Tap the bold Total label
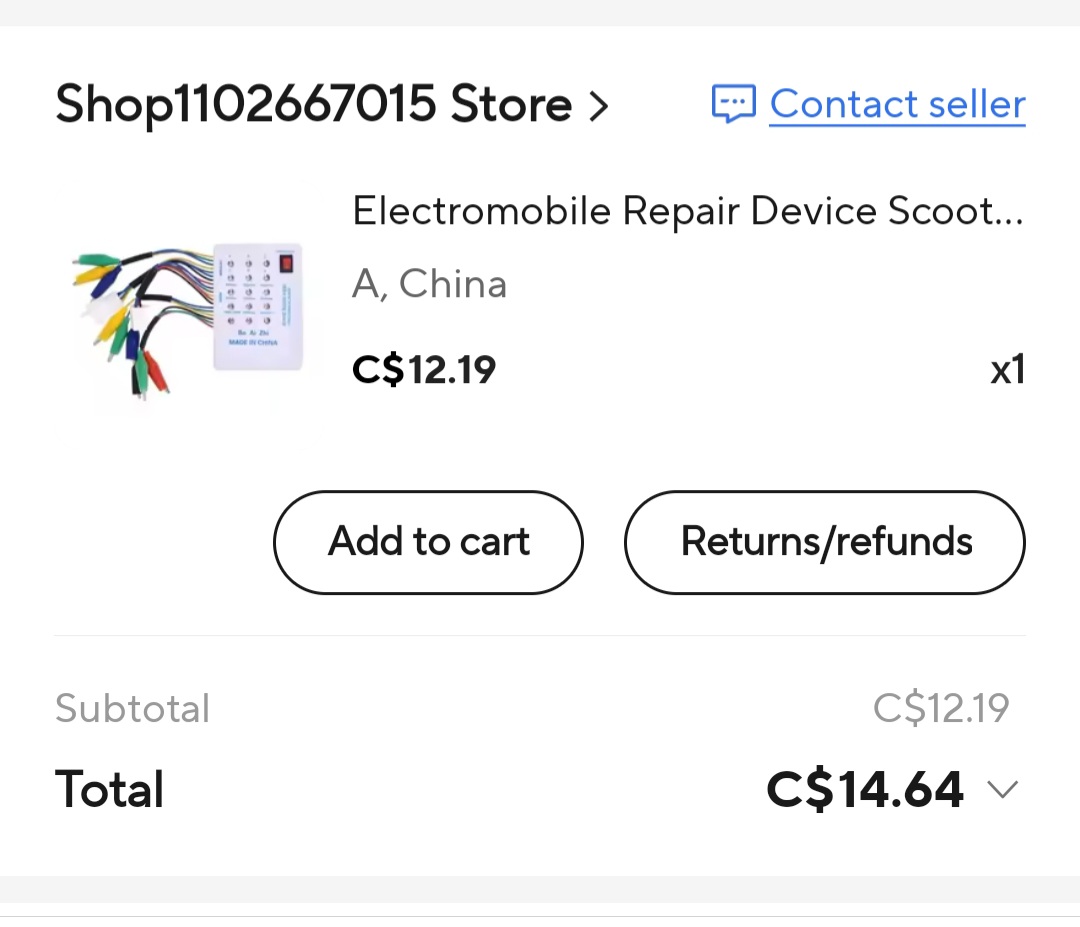The height and width of the screenshot is (927, 1080). pos(110,789)
